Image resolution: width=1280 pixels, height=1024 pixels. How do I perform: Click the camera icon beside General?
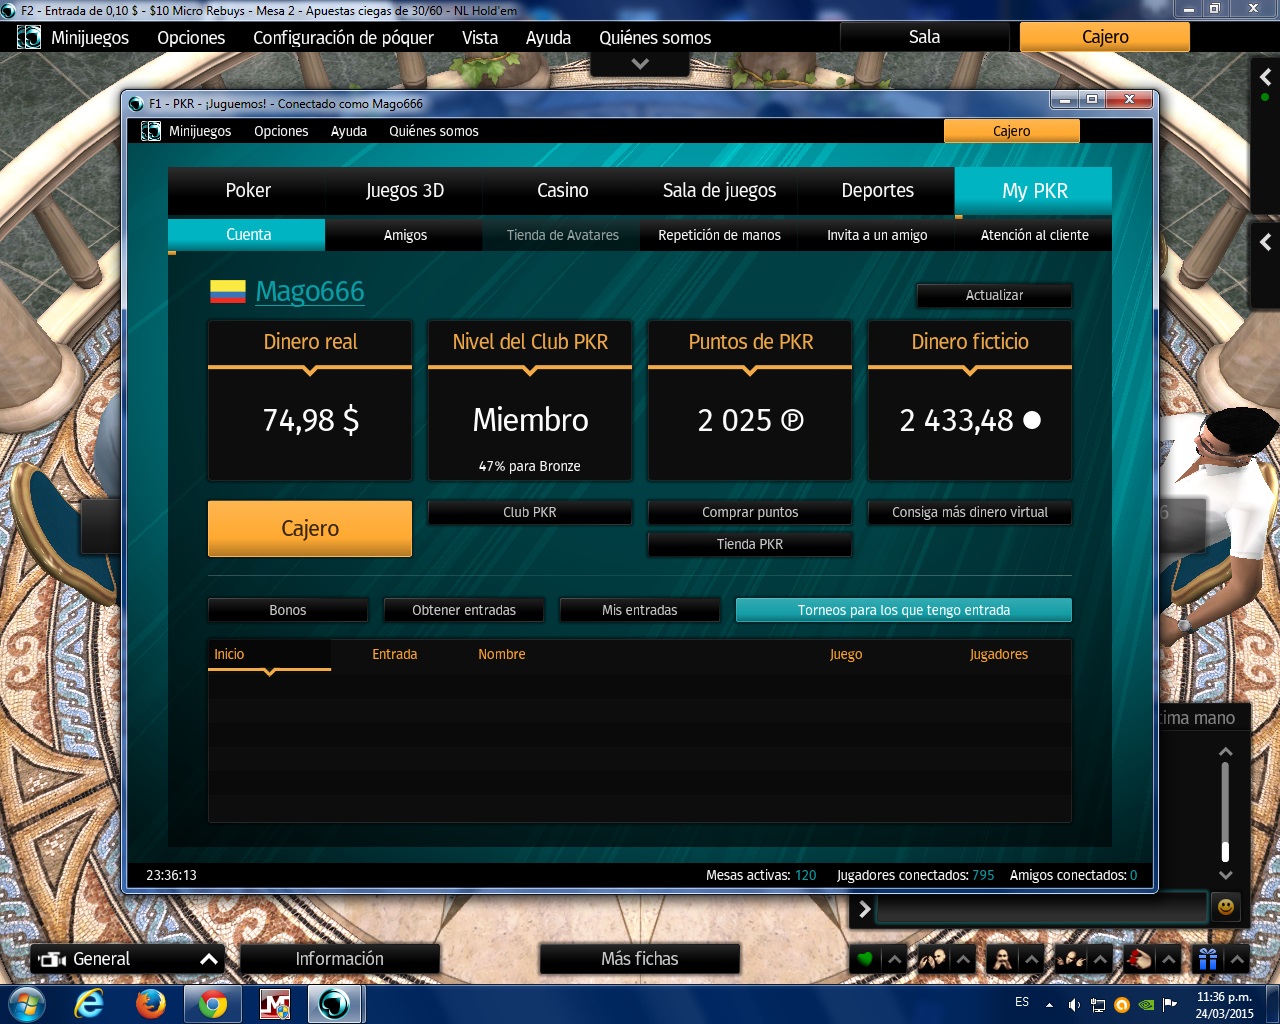click(x=52, y=960)
